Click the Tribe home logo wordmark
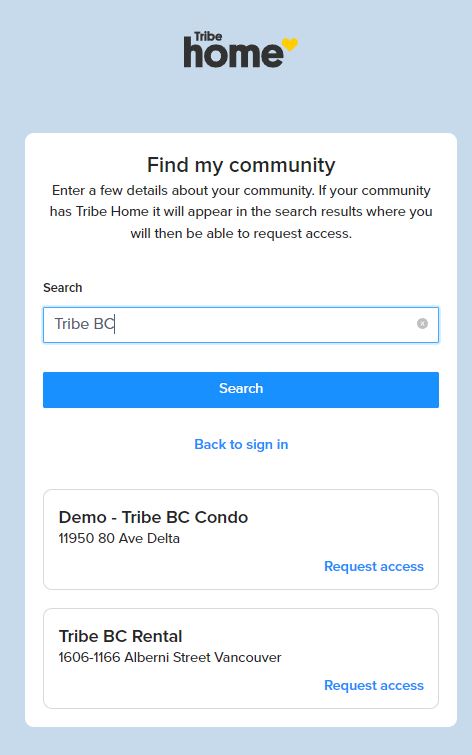This screenshot has height=755, width=472. click(240, 49)
